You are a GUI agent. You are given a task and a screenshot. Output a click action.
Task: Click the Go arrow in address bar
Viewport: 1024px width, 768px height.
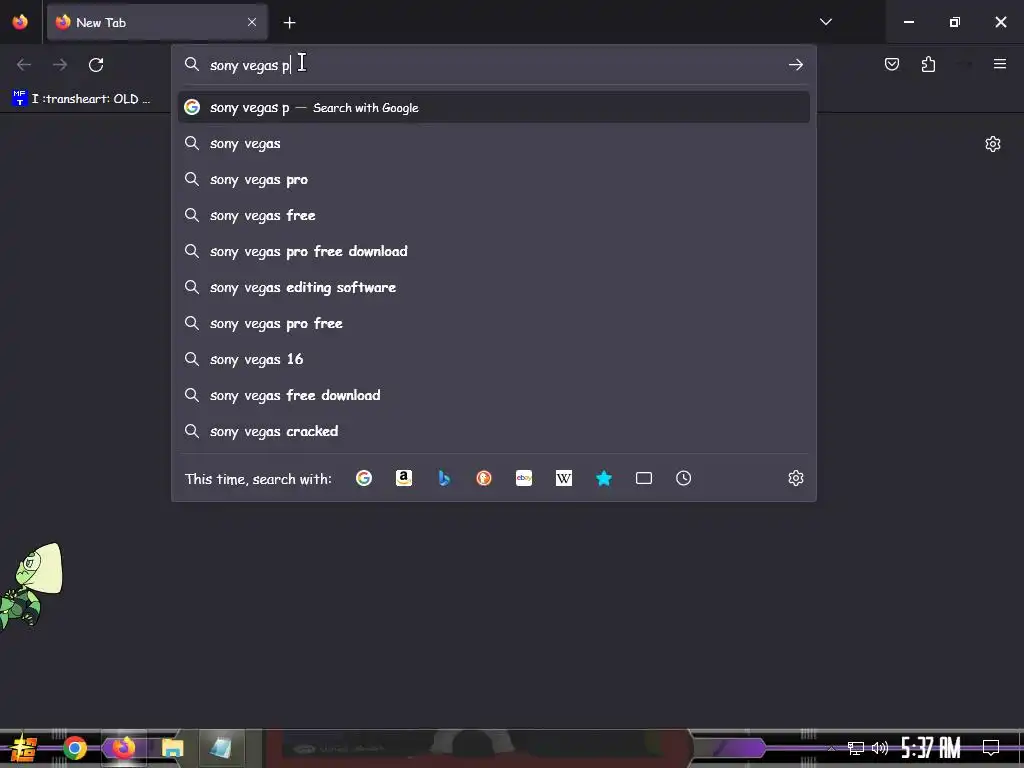(795, 65)
